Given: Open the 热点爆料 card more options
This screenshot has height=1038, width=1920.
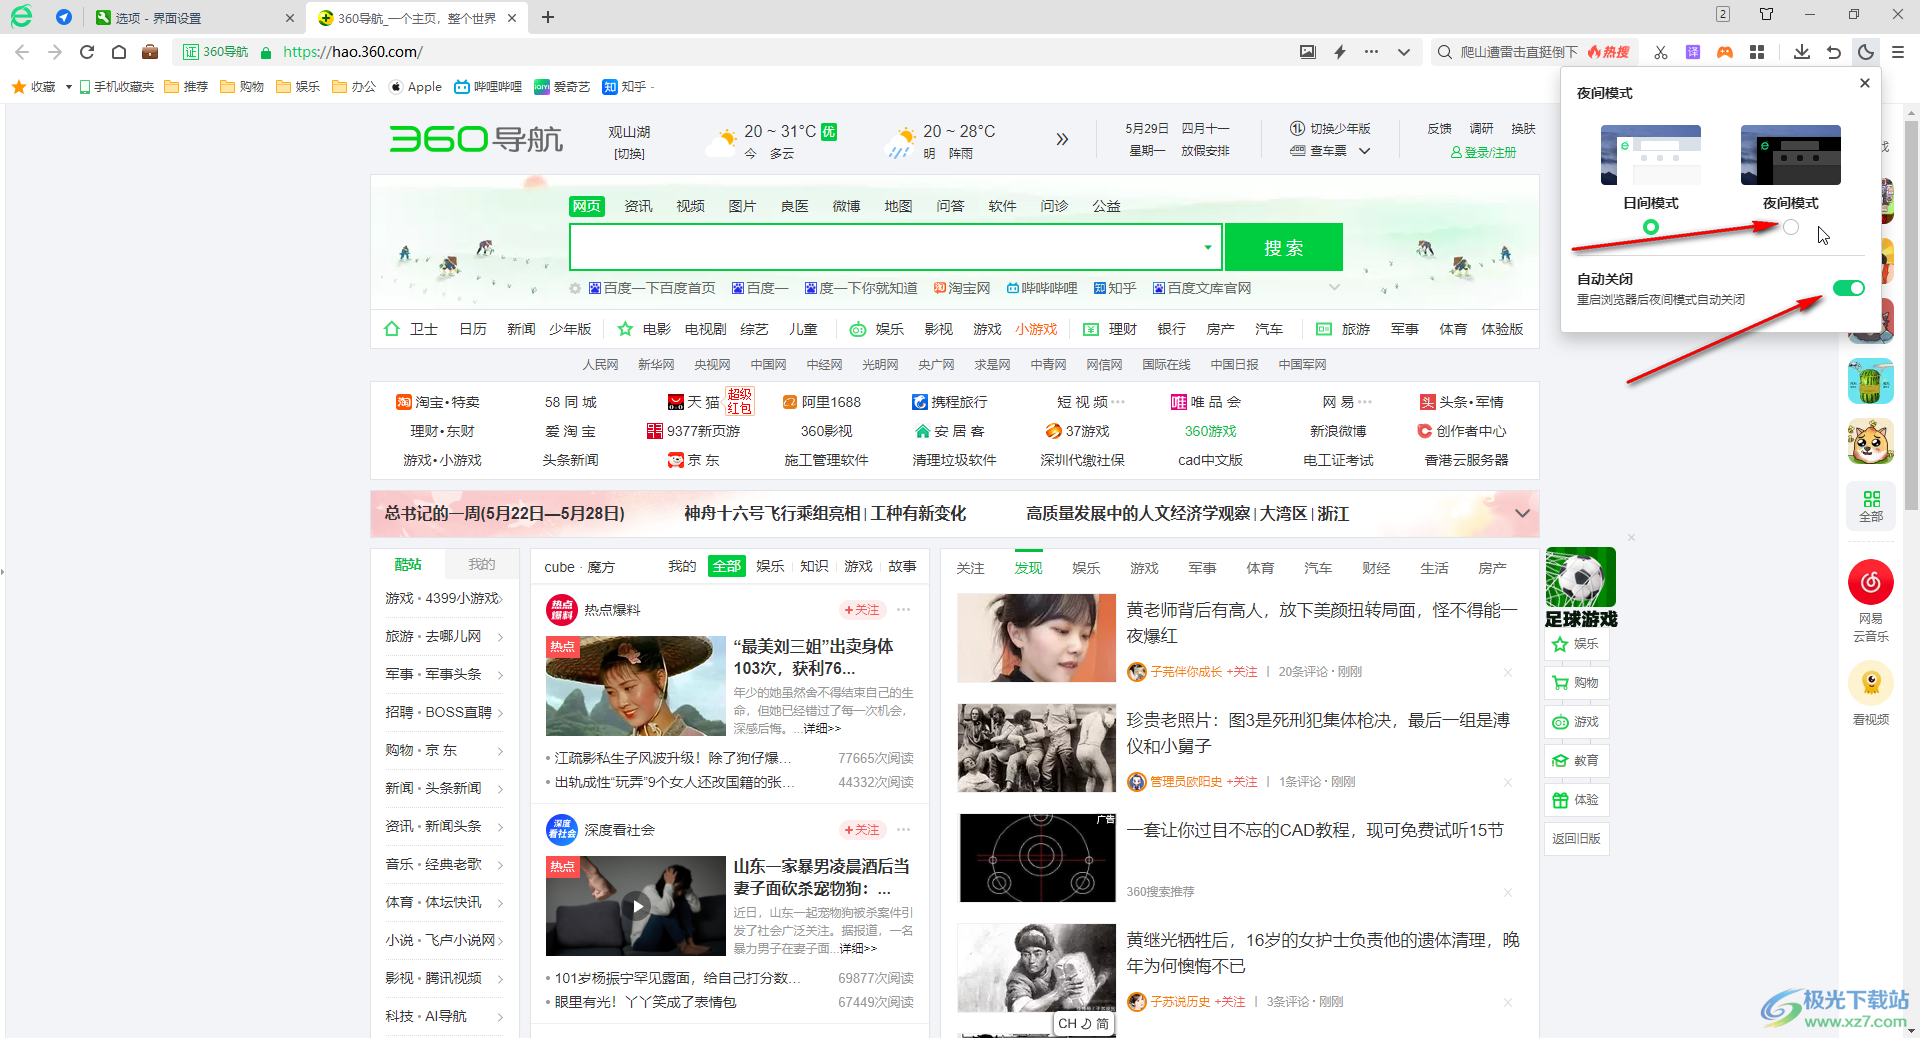Looking at the screenshot, I should (x=904, y=610).
